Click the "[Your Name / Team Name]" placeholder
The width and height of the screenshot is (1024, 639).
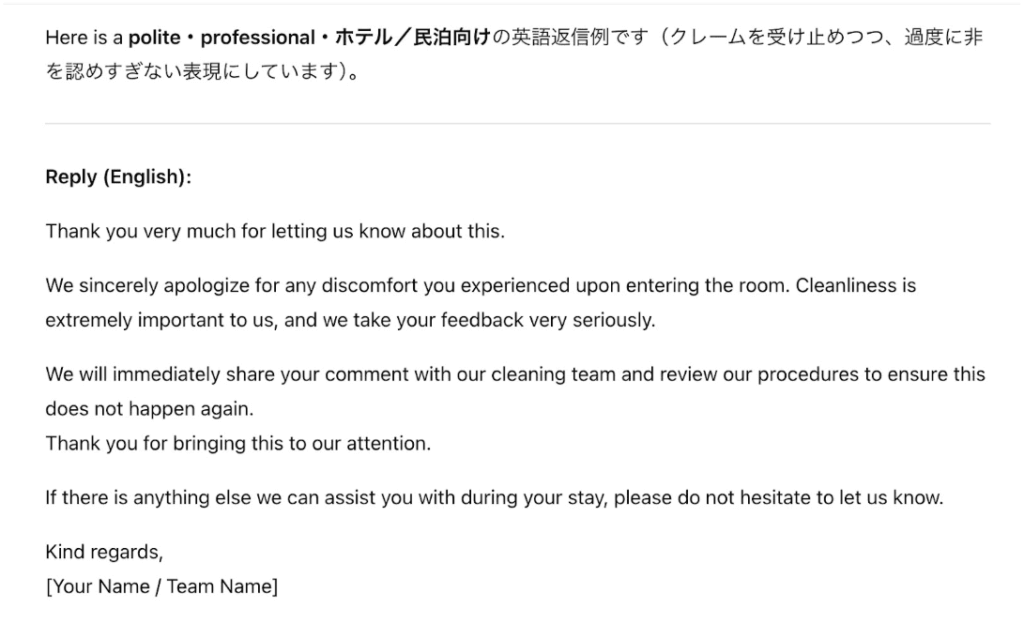161,586
